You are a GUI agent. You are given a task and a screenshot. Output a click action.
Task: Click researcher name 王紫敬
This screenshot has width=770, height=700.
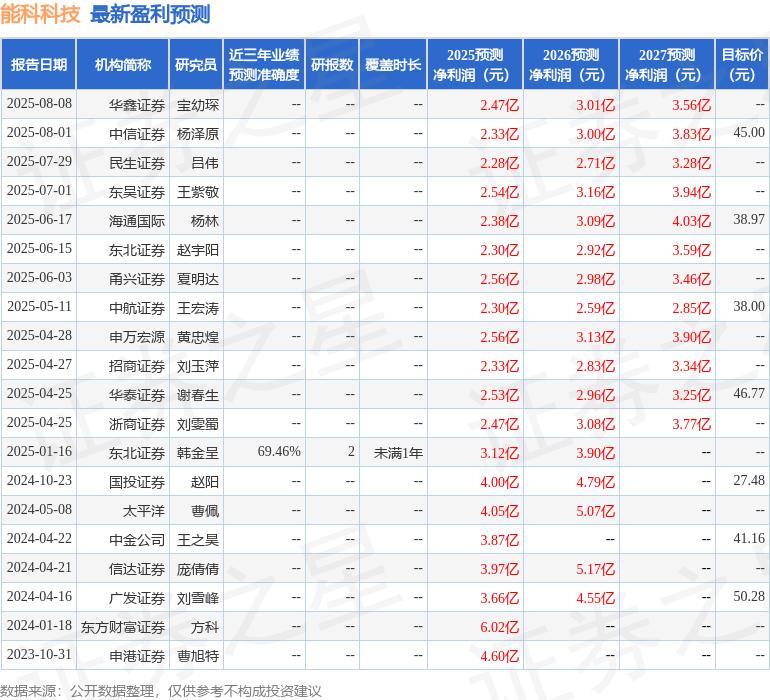click(x=197, y=192)
